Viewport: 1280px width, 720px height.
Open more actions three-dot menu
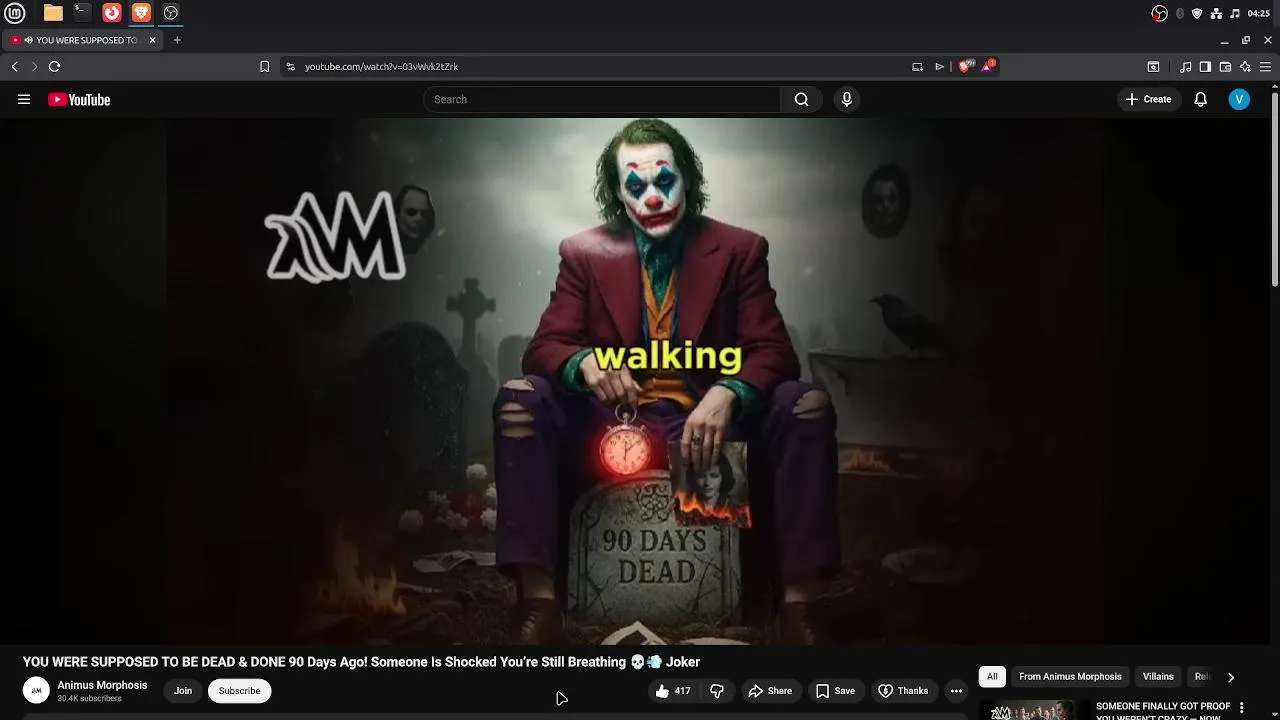(x=956, y=691)
